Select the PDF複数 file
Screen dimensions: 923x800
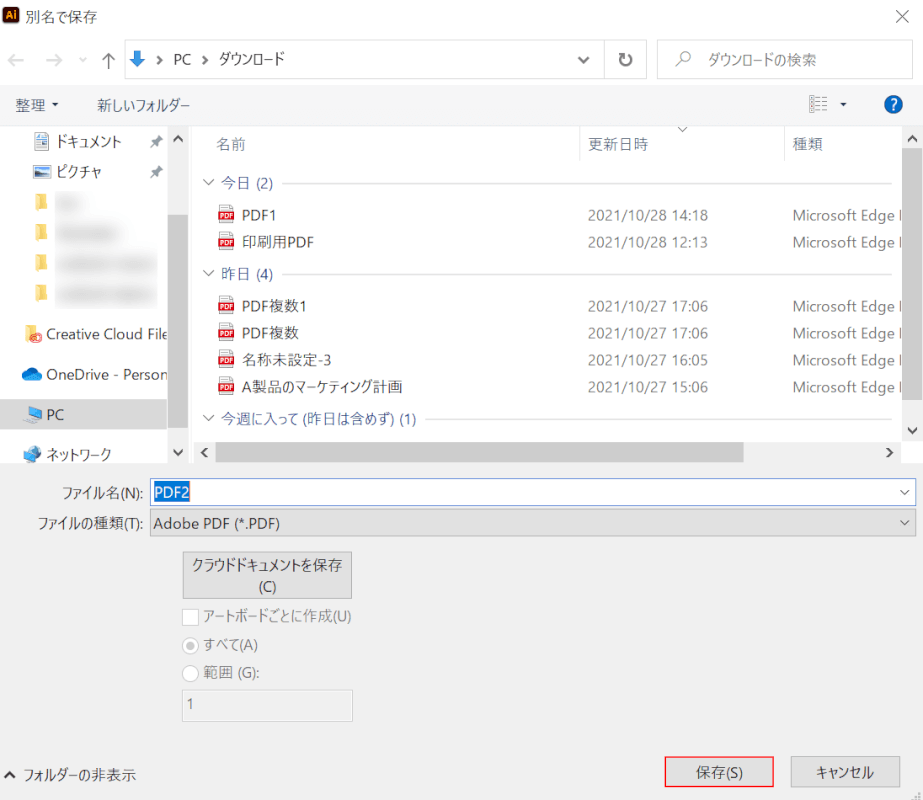[270, 333]
